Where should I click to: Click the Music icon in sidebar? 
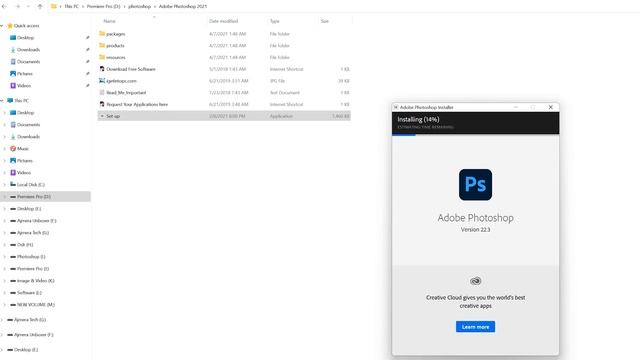click(13, 149)
